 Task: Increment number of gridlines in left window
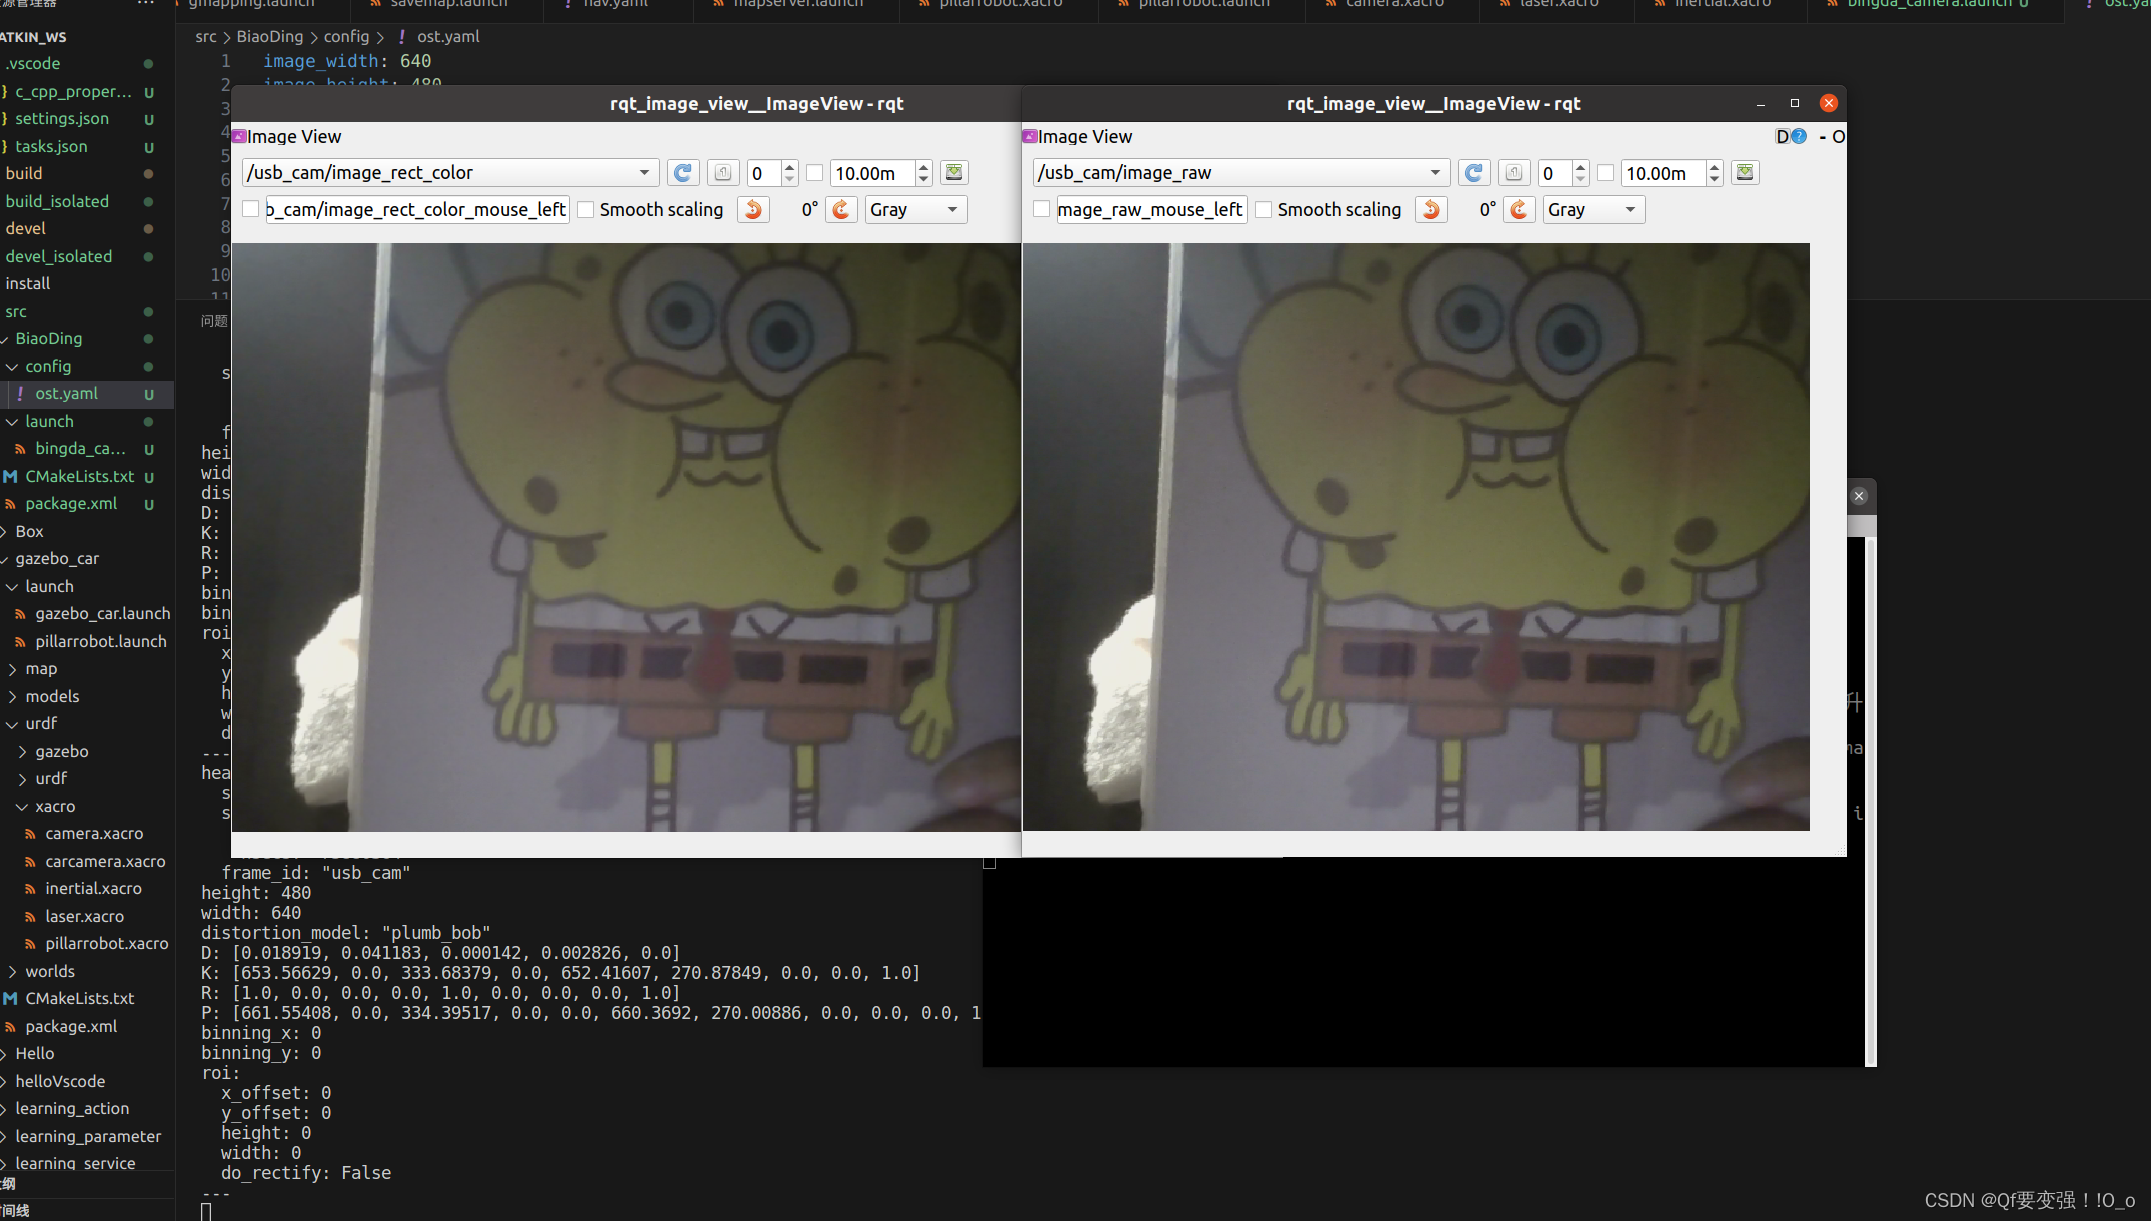point(790,167)
